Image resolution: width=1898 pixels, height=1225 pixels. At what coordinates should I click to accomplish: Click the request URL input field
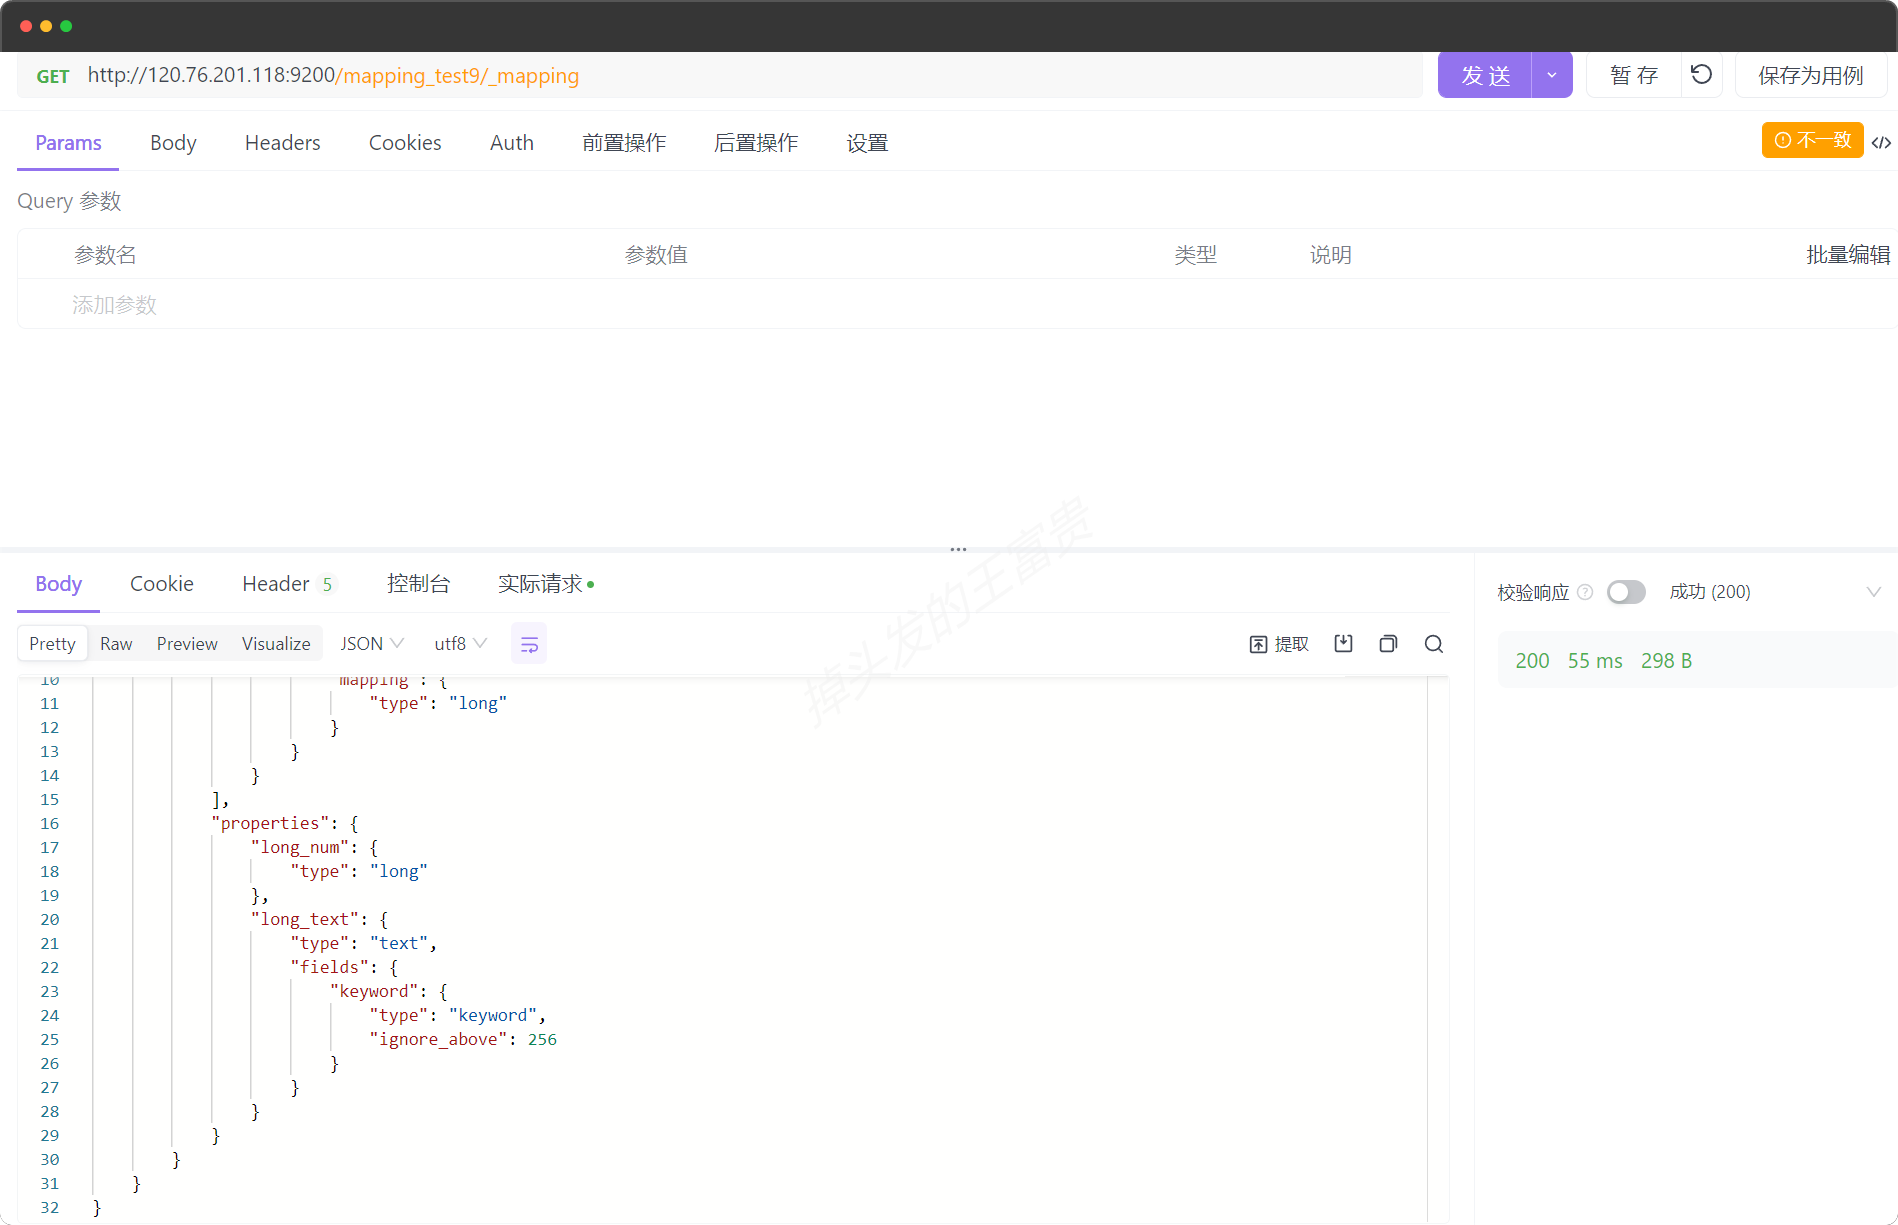(x=750, y=76)
